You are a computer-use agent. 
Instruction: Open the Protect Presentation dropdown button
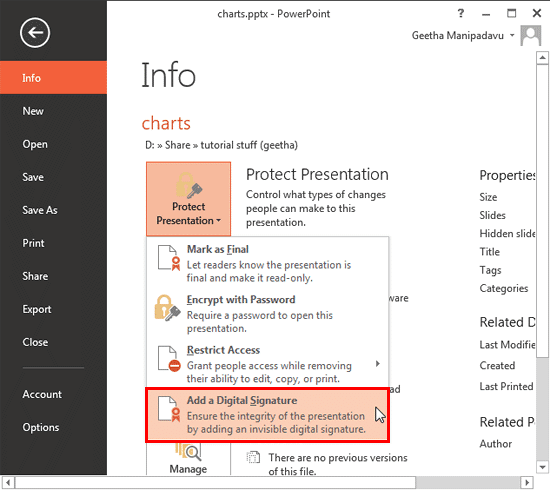point(188,199)
